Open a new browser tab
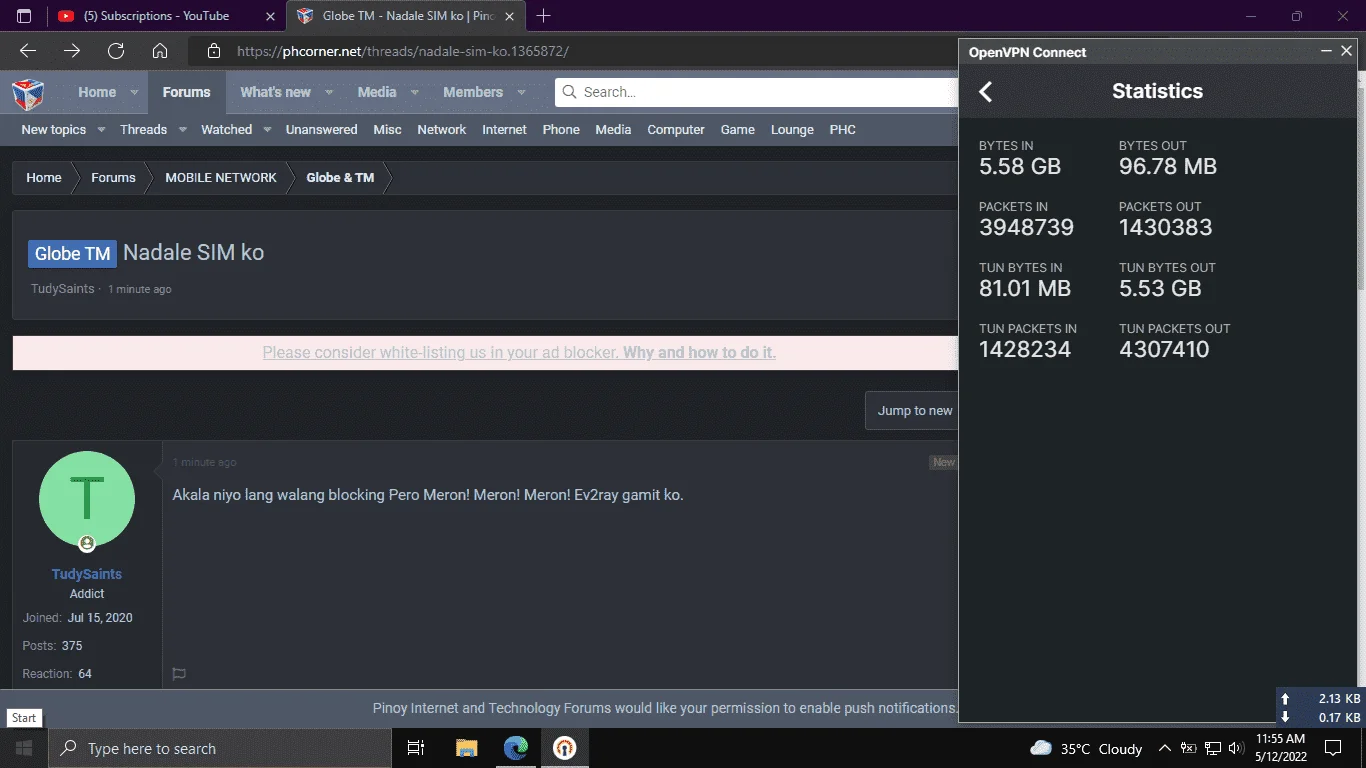Viewport: 1366px width, 768px height. click(544, 16)
